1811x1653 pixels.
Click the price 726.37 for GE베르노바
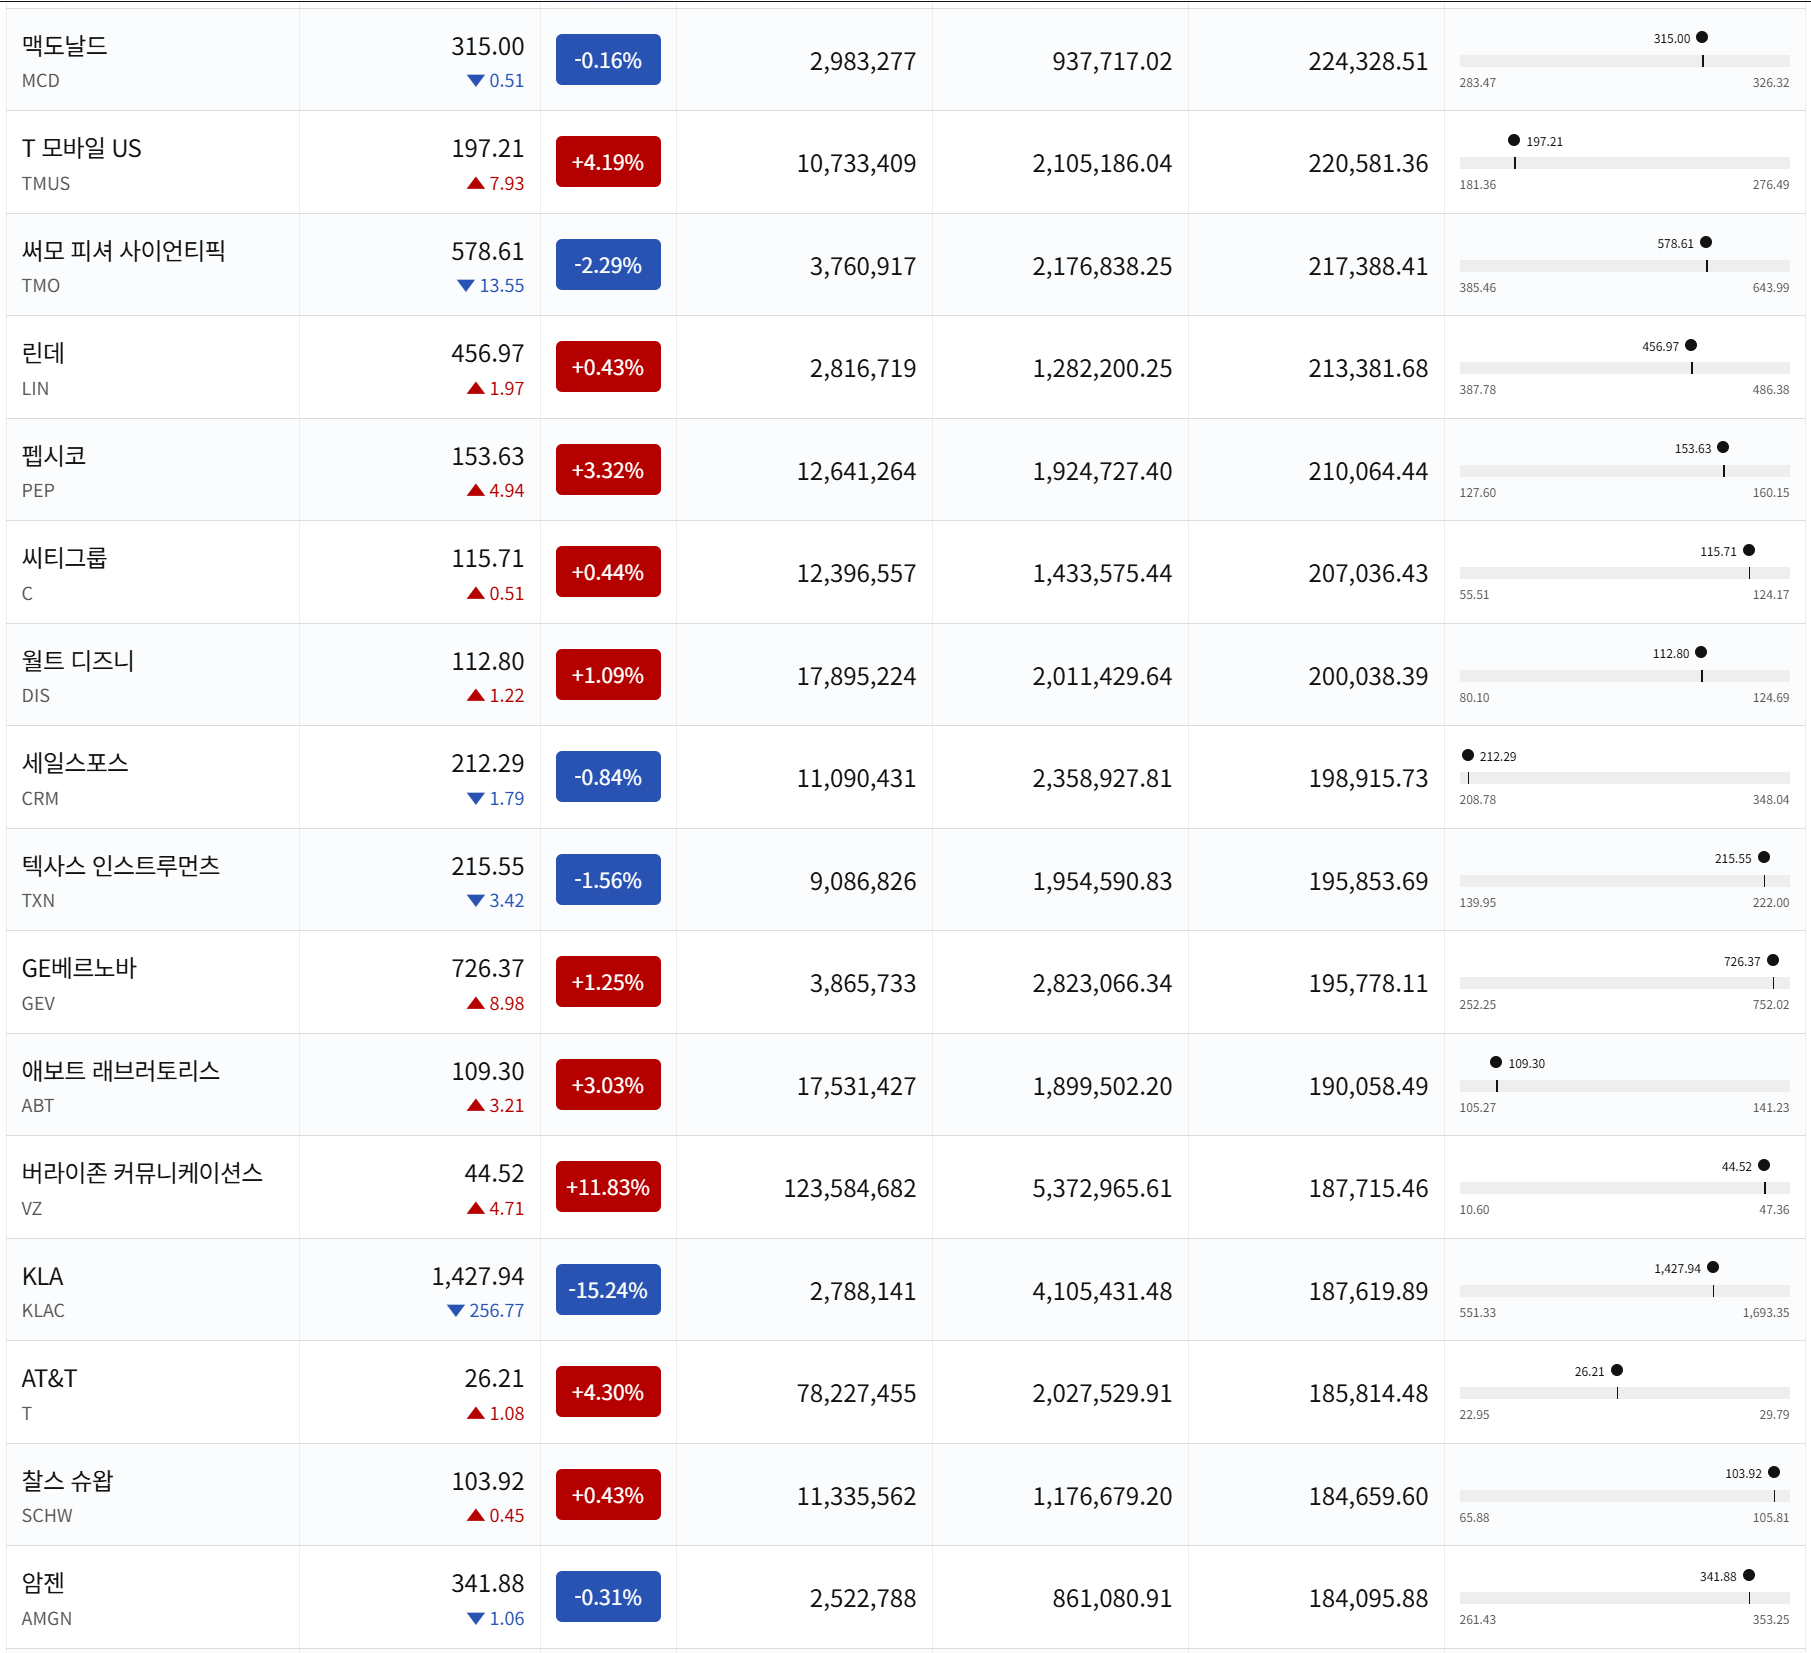click(x=488, y=968)
